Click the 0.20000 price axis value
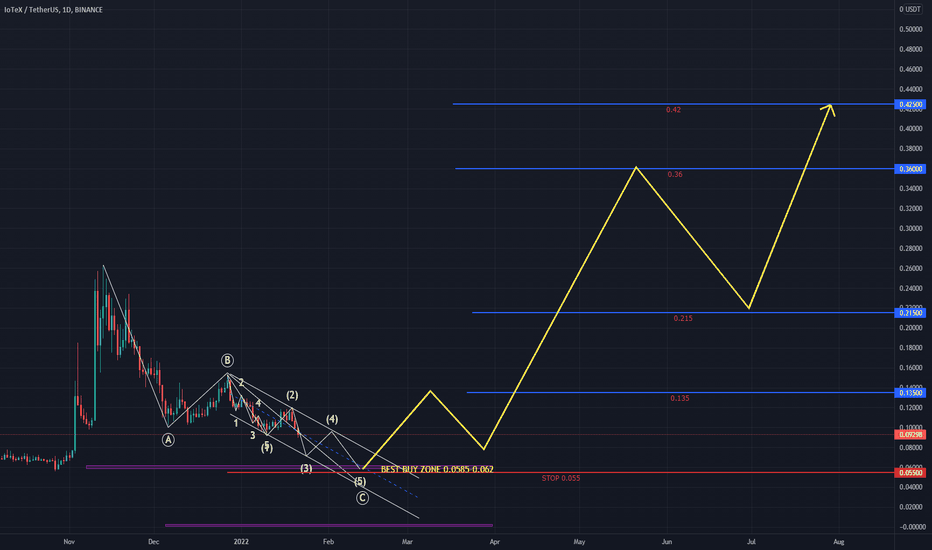 (911, 328)
